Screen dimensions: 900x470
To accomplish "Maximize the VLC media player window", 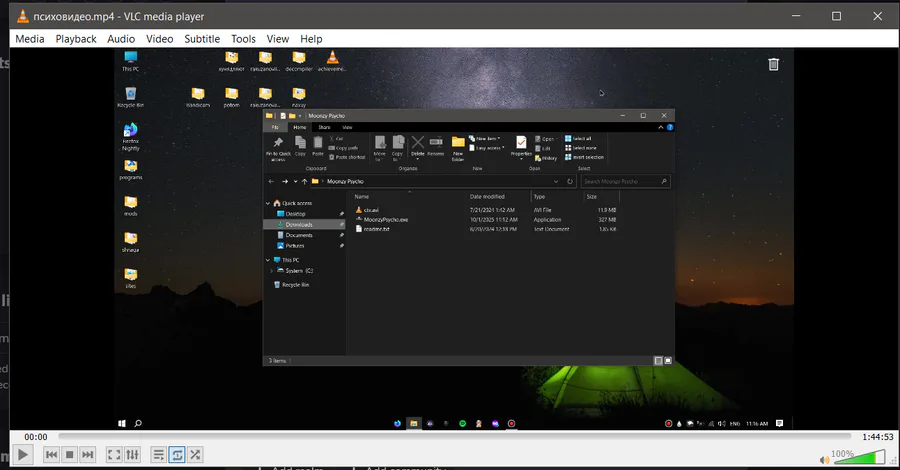I will [x=836, y=16].
